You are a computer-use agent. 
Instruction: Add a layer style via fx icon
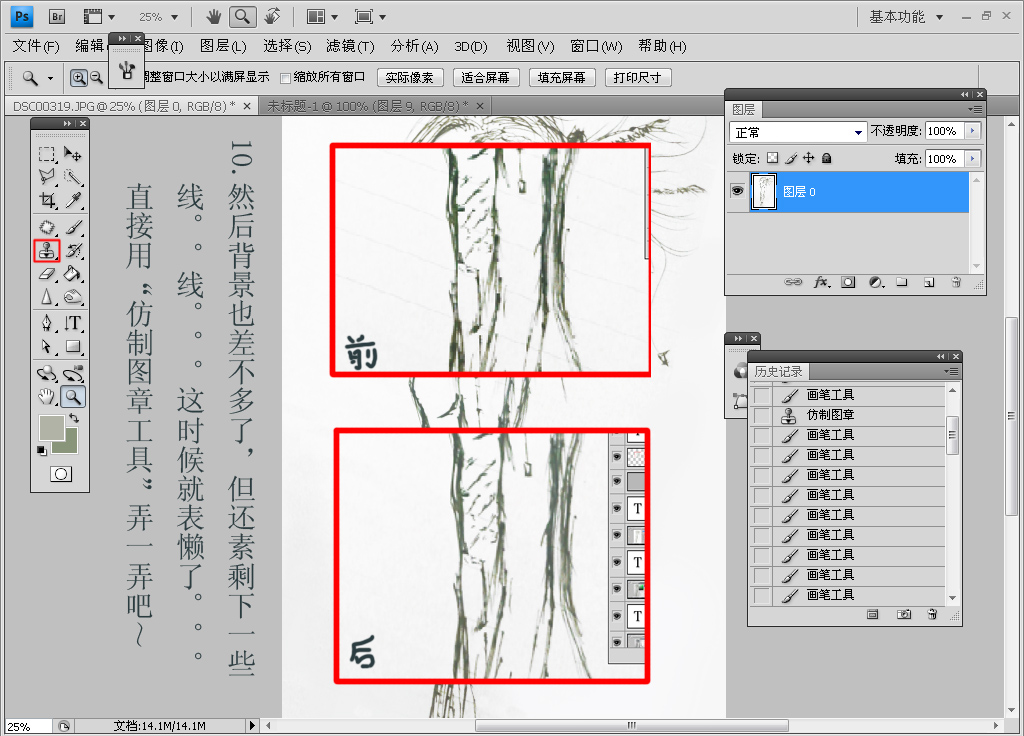822,283
